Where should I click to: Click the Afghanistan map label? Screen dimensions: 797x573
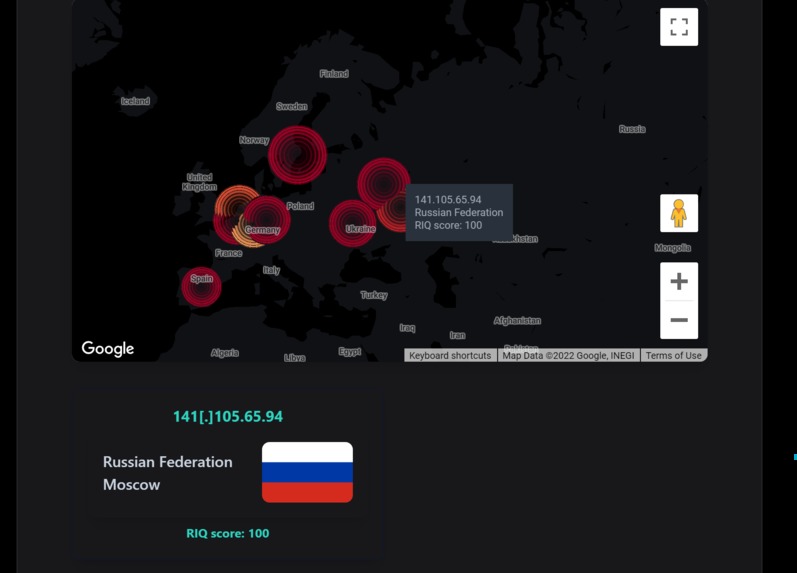pos(517,320)
